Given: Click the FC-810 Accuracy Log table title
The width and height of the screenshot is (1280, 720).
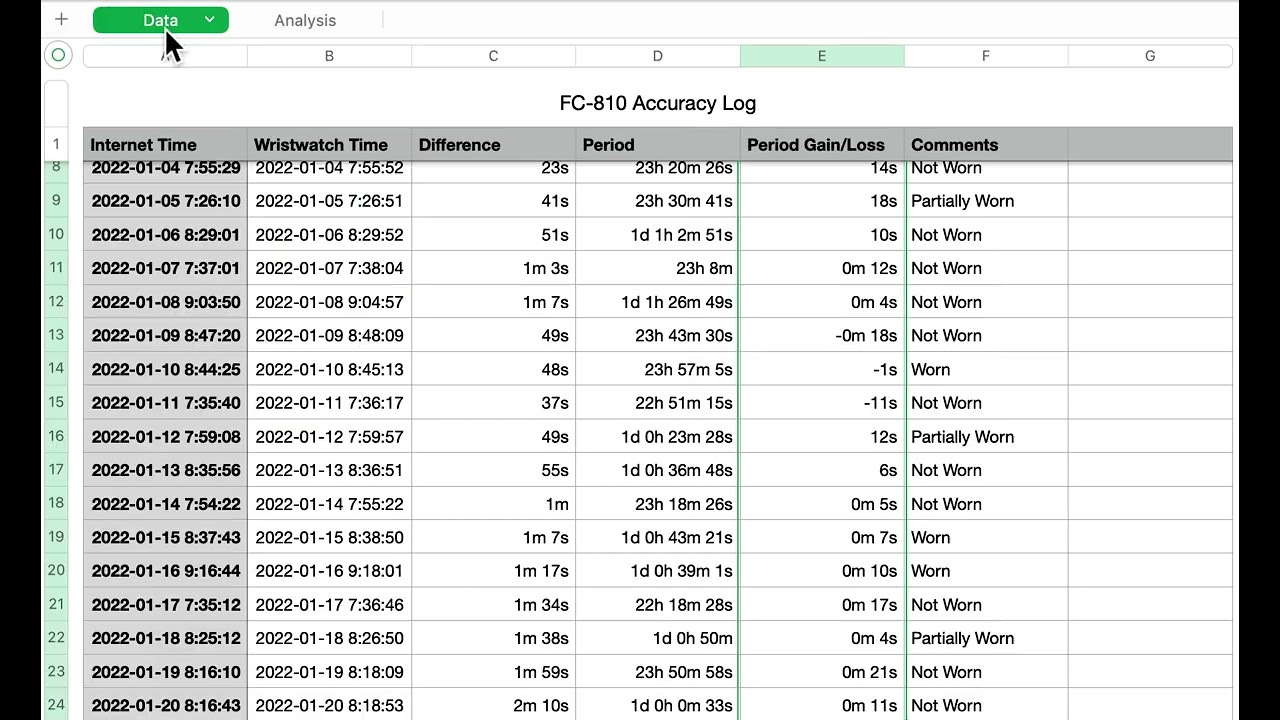Looking at the screenshot, I should pyautogui.click(x=657, y=103).
